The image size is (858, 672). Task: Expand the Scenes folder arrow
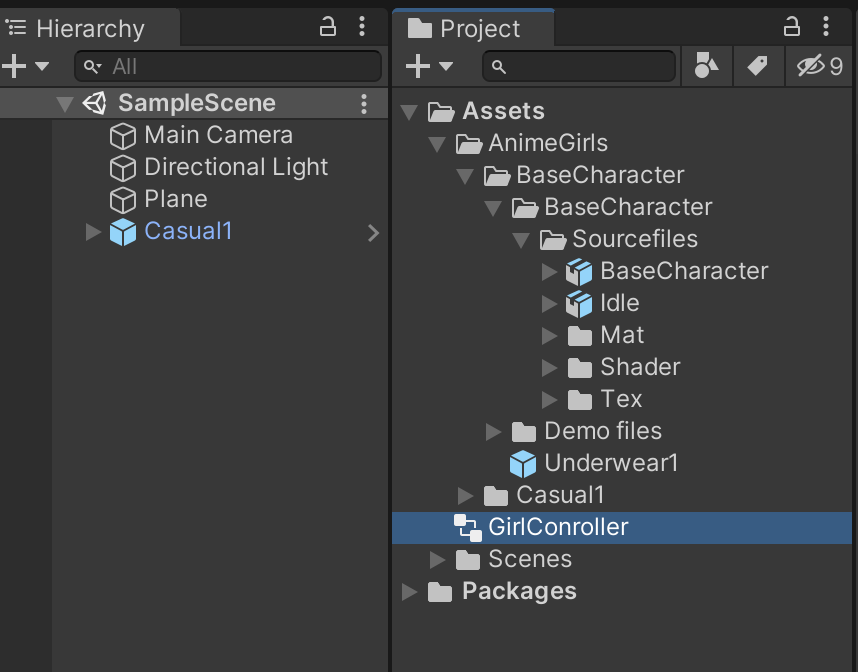[437, 560]
